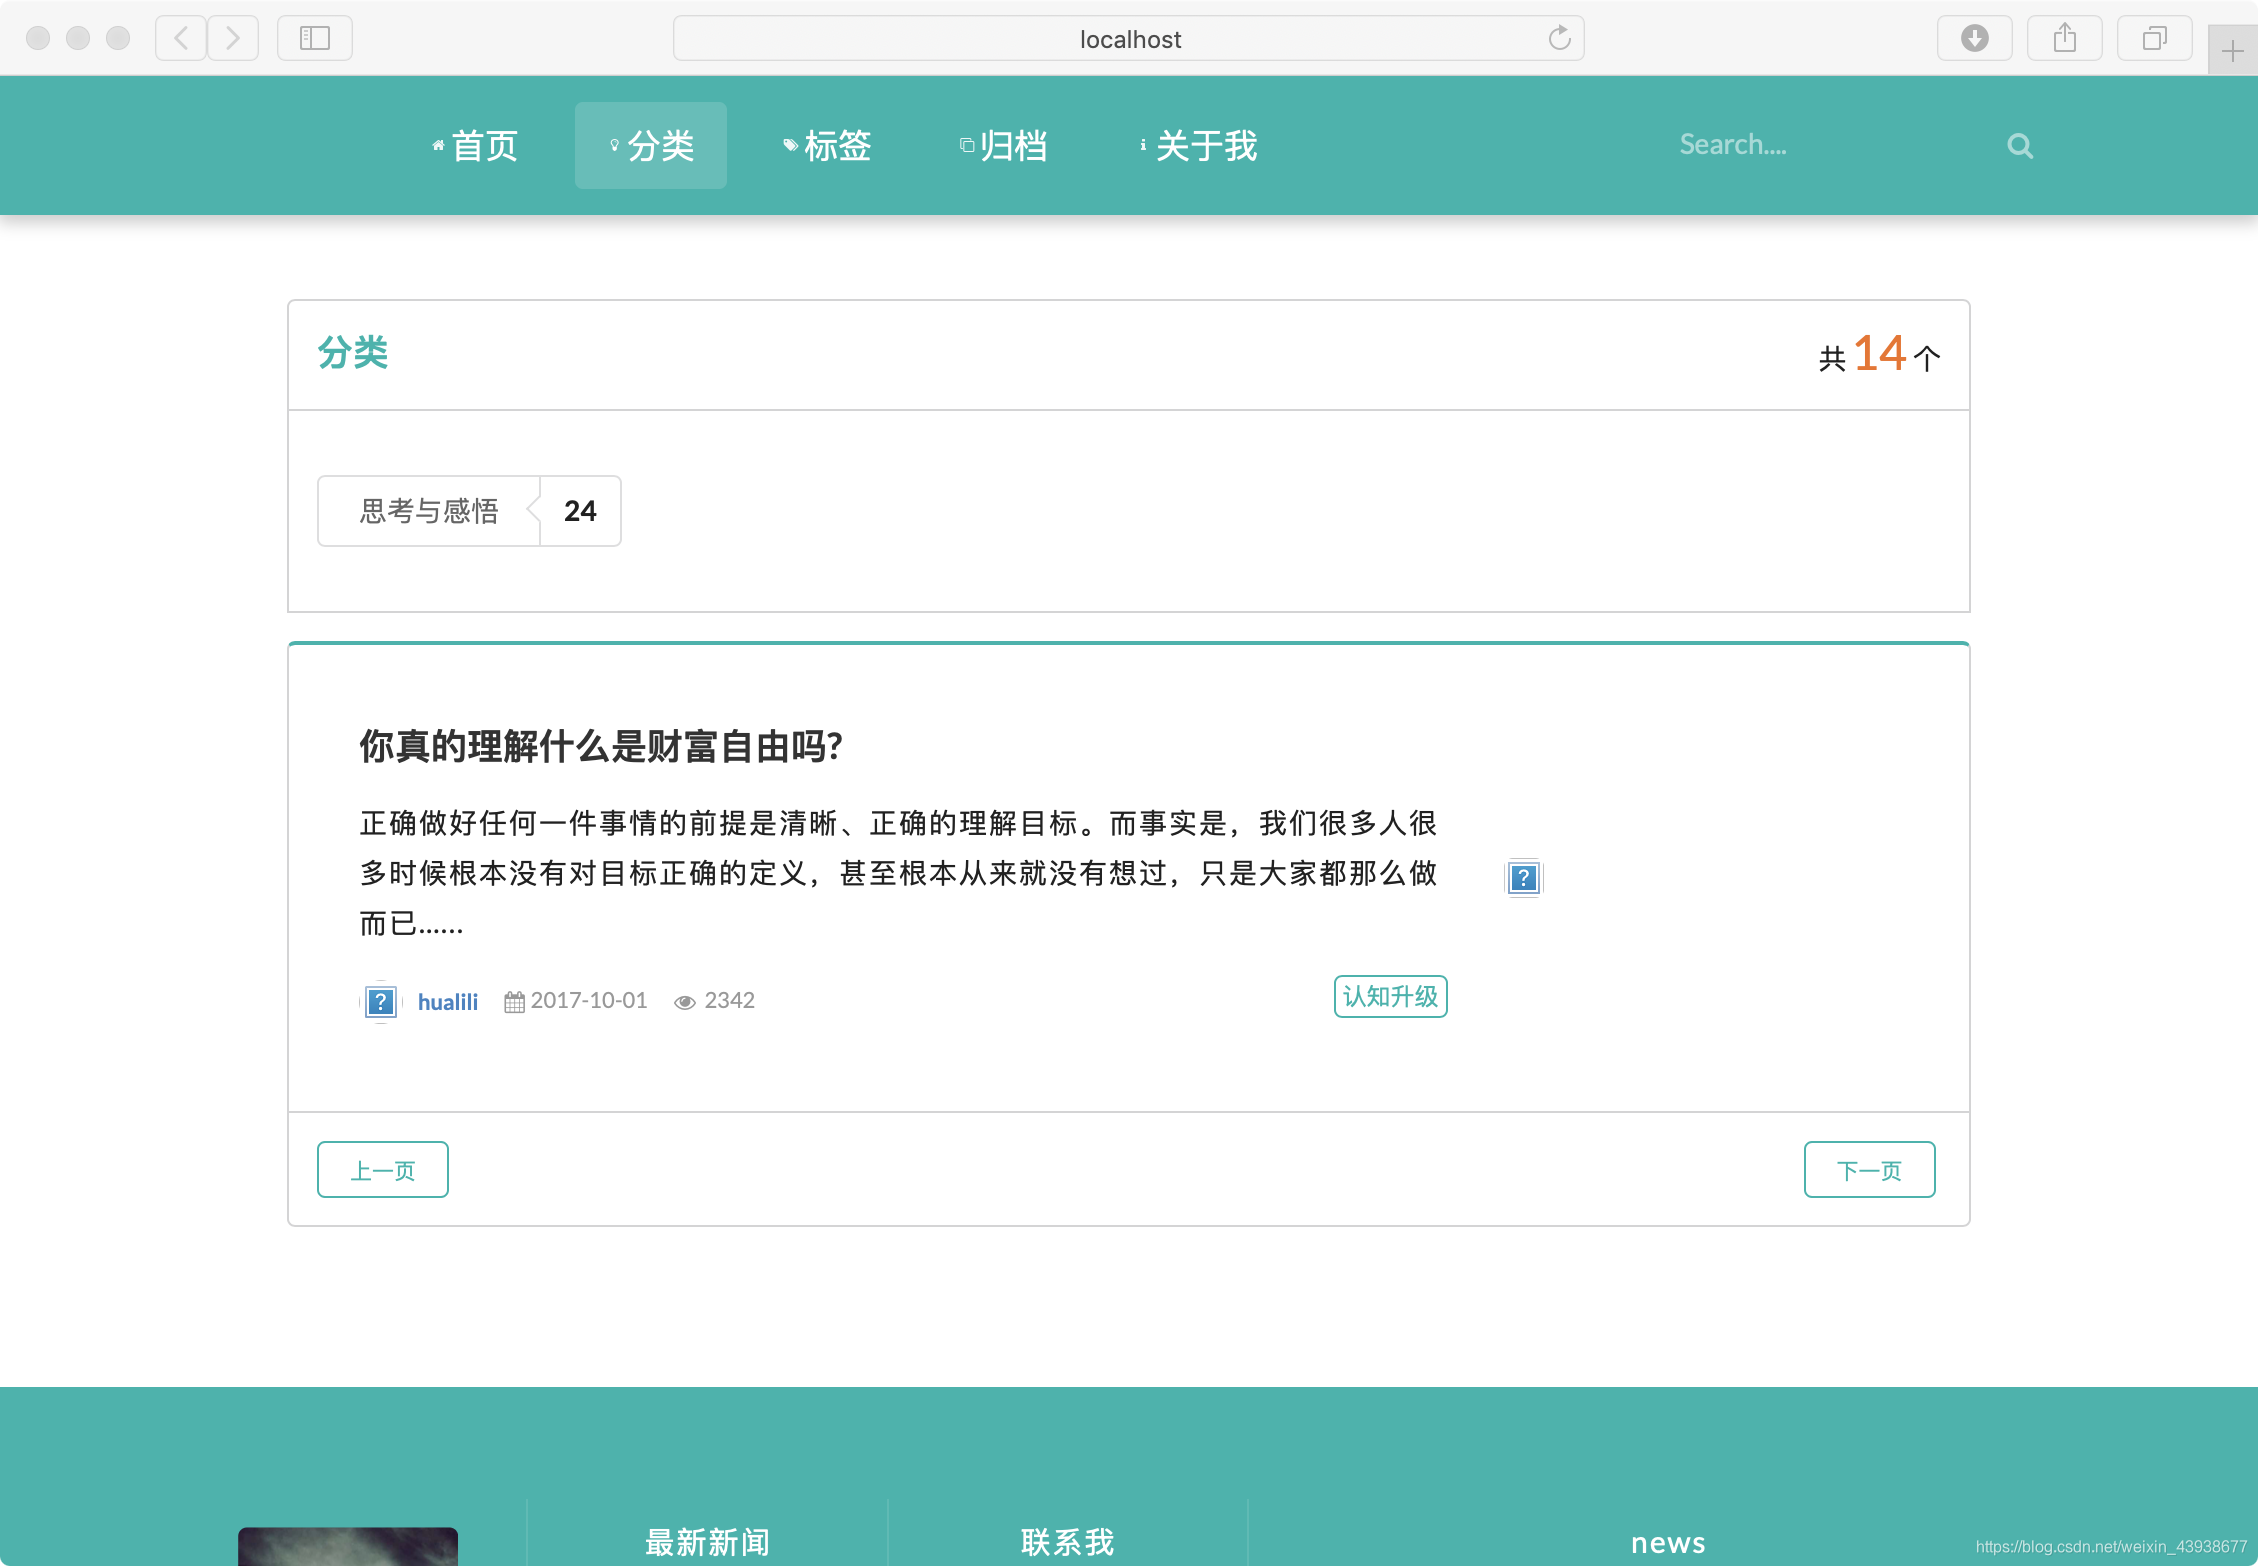
Task: Click the news footer heading
Action: point(1668,1543)
